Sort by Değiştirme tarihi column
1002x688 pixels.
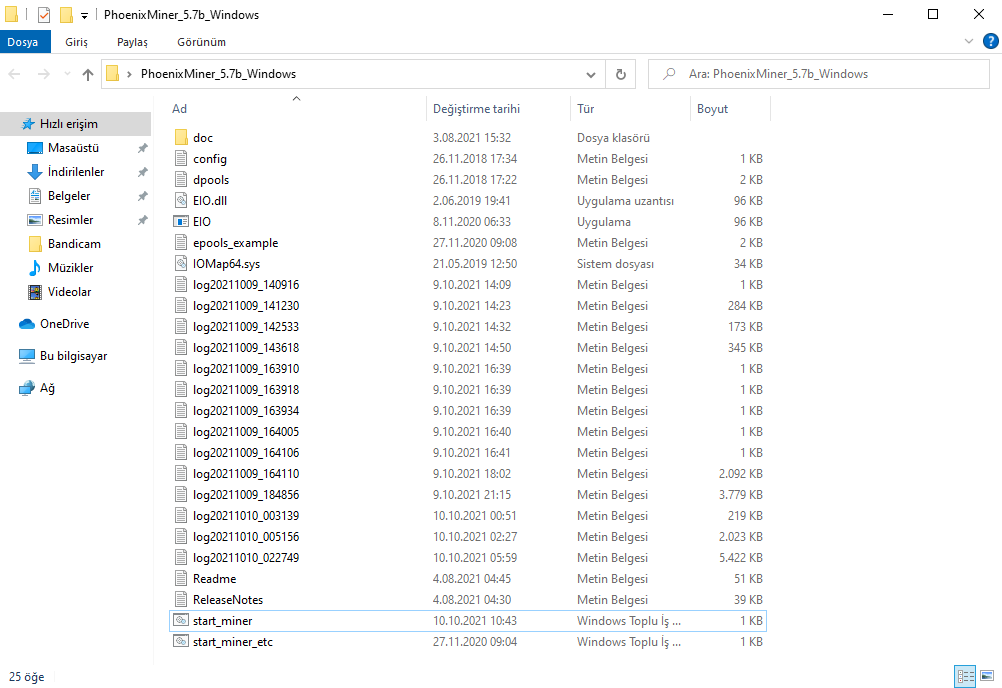point(477,109)
